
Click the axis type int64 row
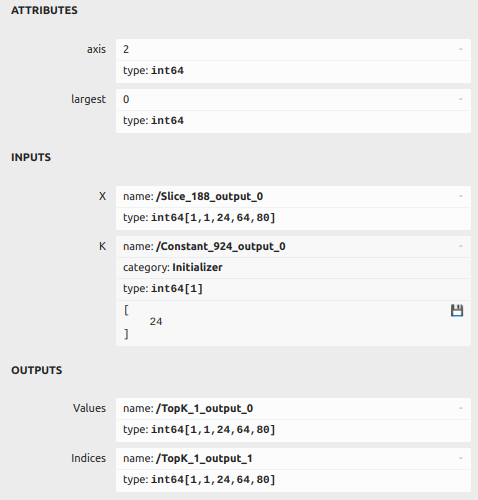pos(293,71)
